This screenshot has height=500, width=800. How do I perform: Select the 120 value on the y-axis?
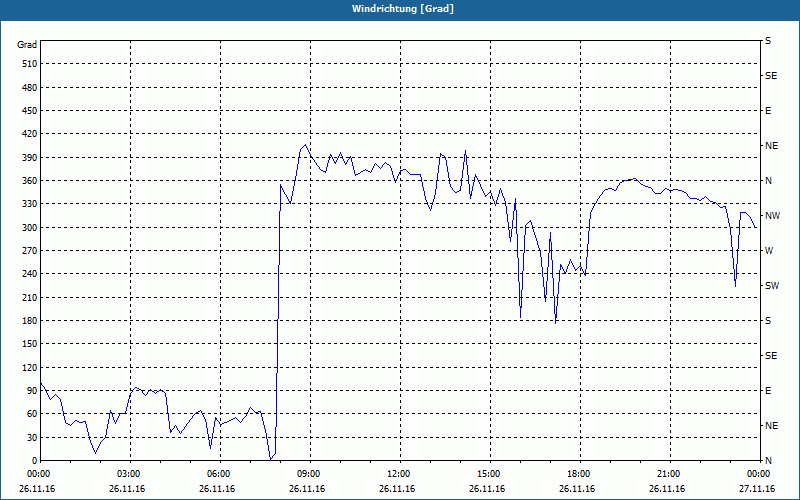coord(30,367)
